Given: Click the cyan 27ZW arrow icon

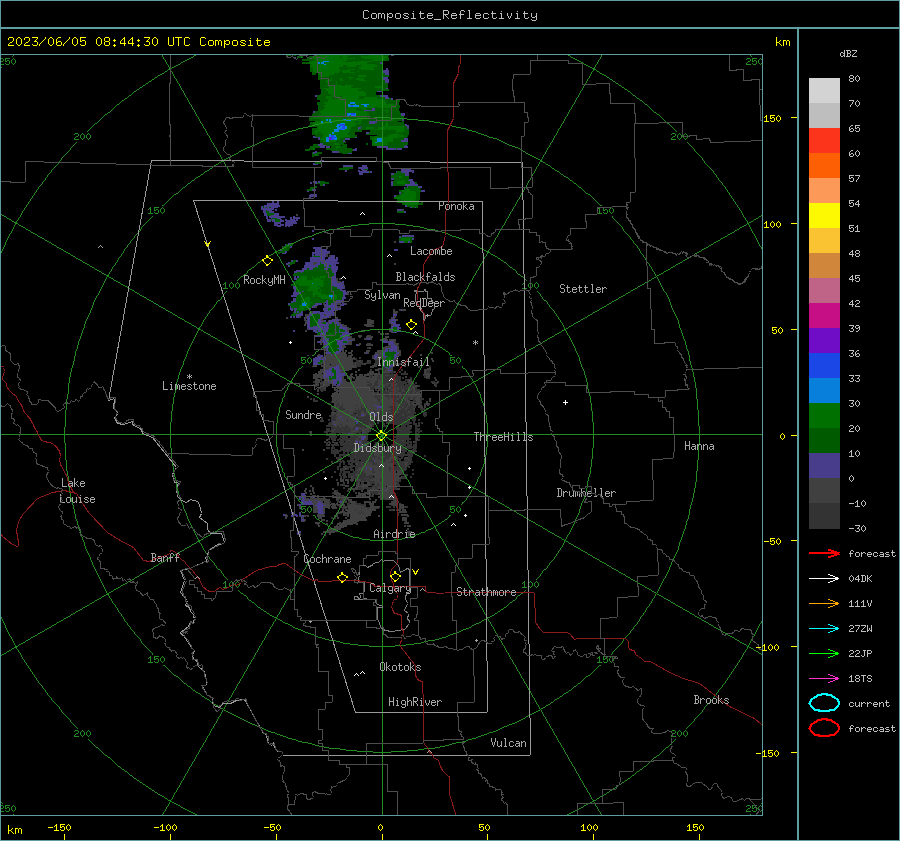Looking at the screenshot, I should point(824,629).
